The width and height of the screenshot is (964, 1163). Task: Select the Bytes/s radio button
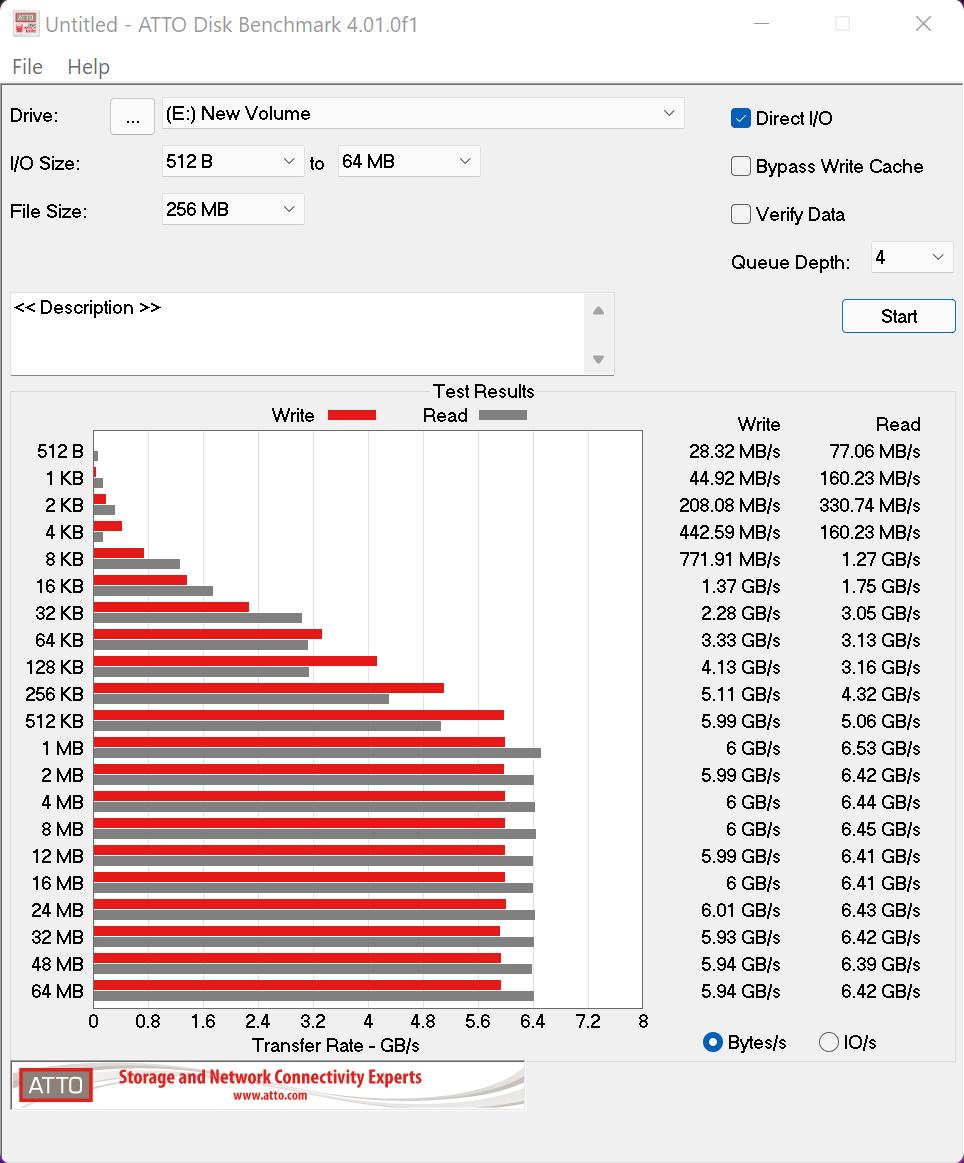[x=713, y=1042]
